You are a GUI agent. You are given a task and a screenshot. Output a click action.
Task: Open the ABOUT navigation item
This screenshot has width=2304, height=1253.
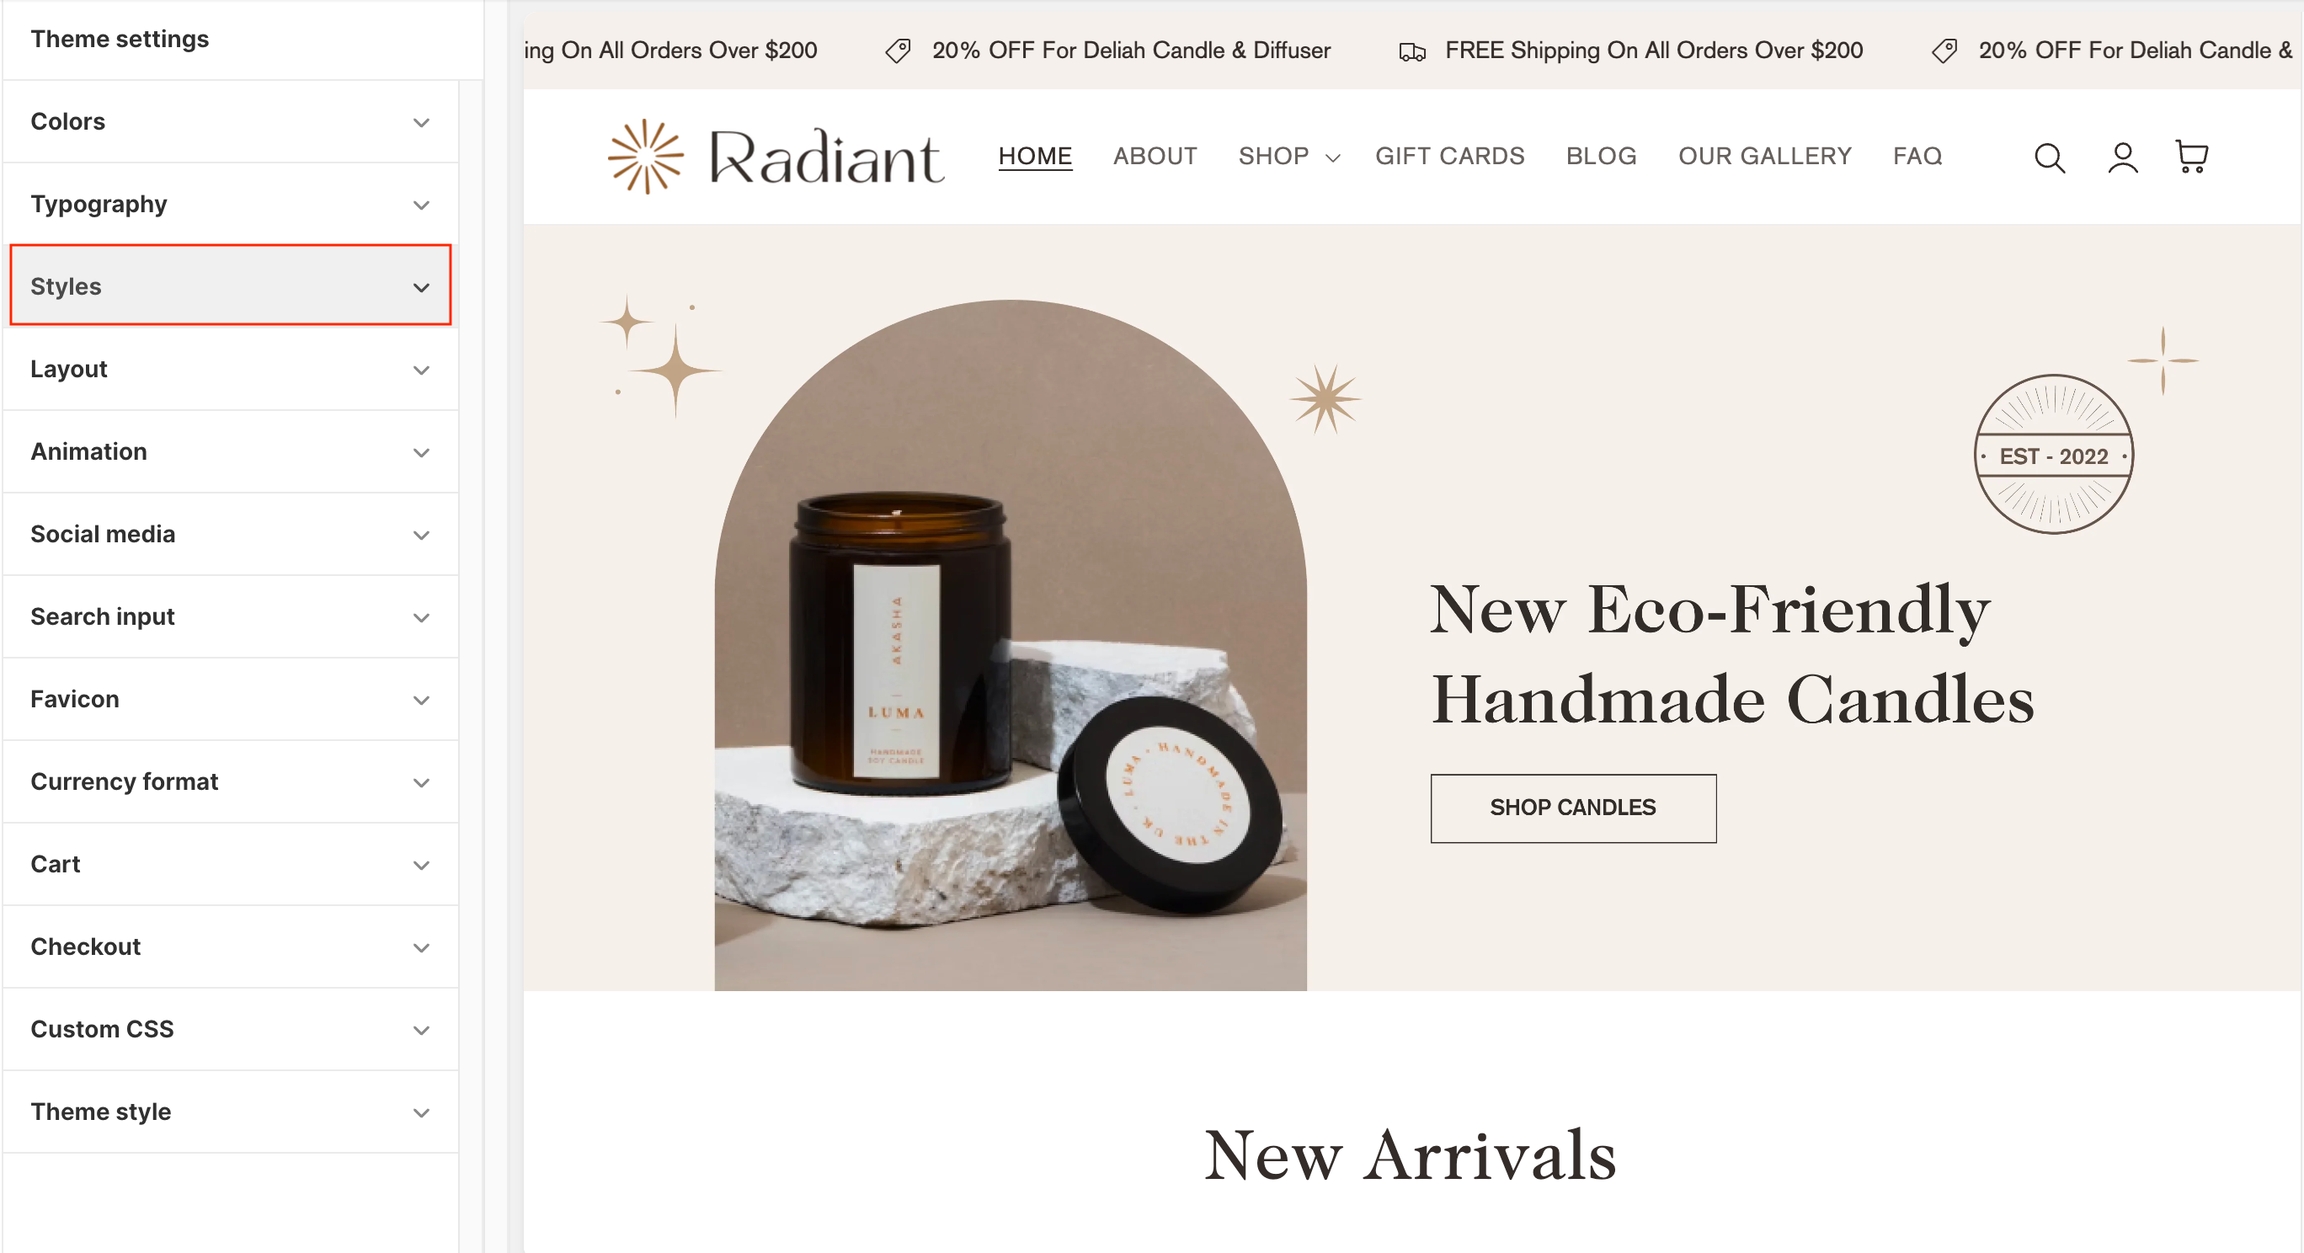[x=1155, y=156]
